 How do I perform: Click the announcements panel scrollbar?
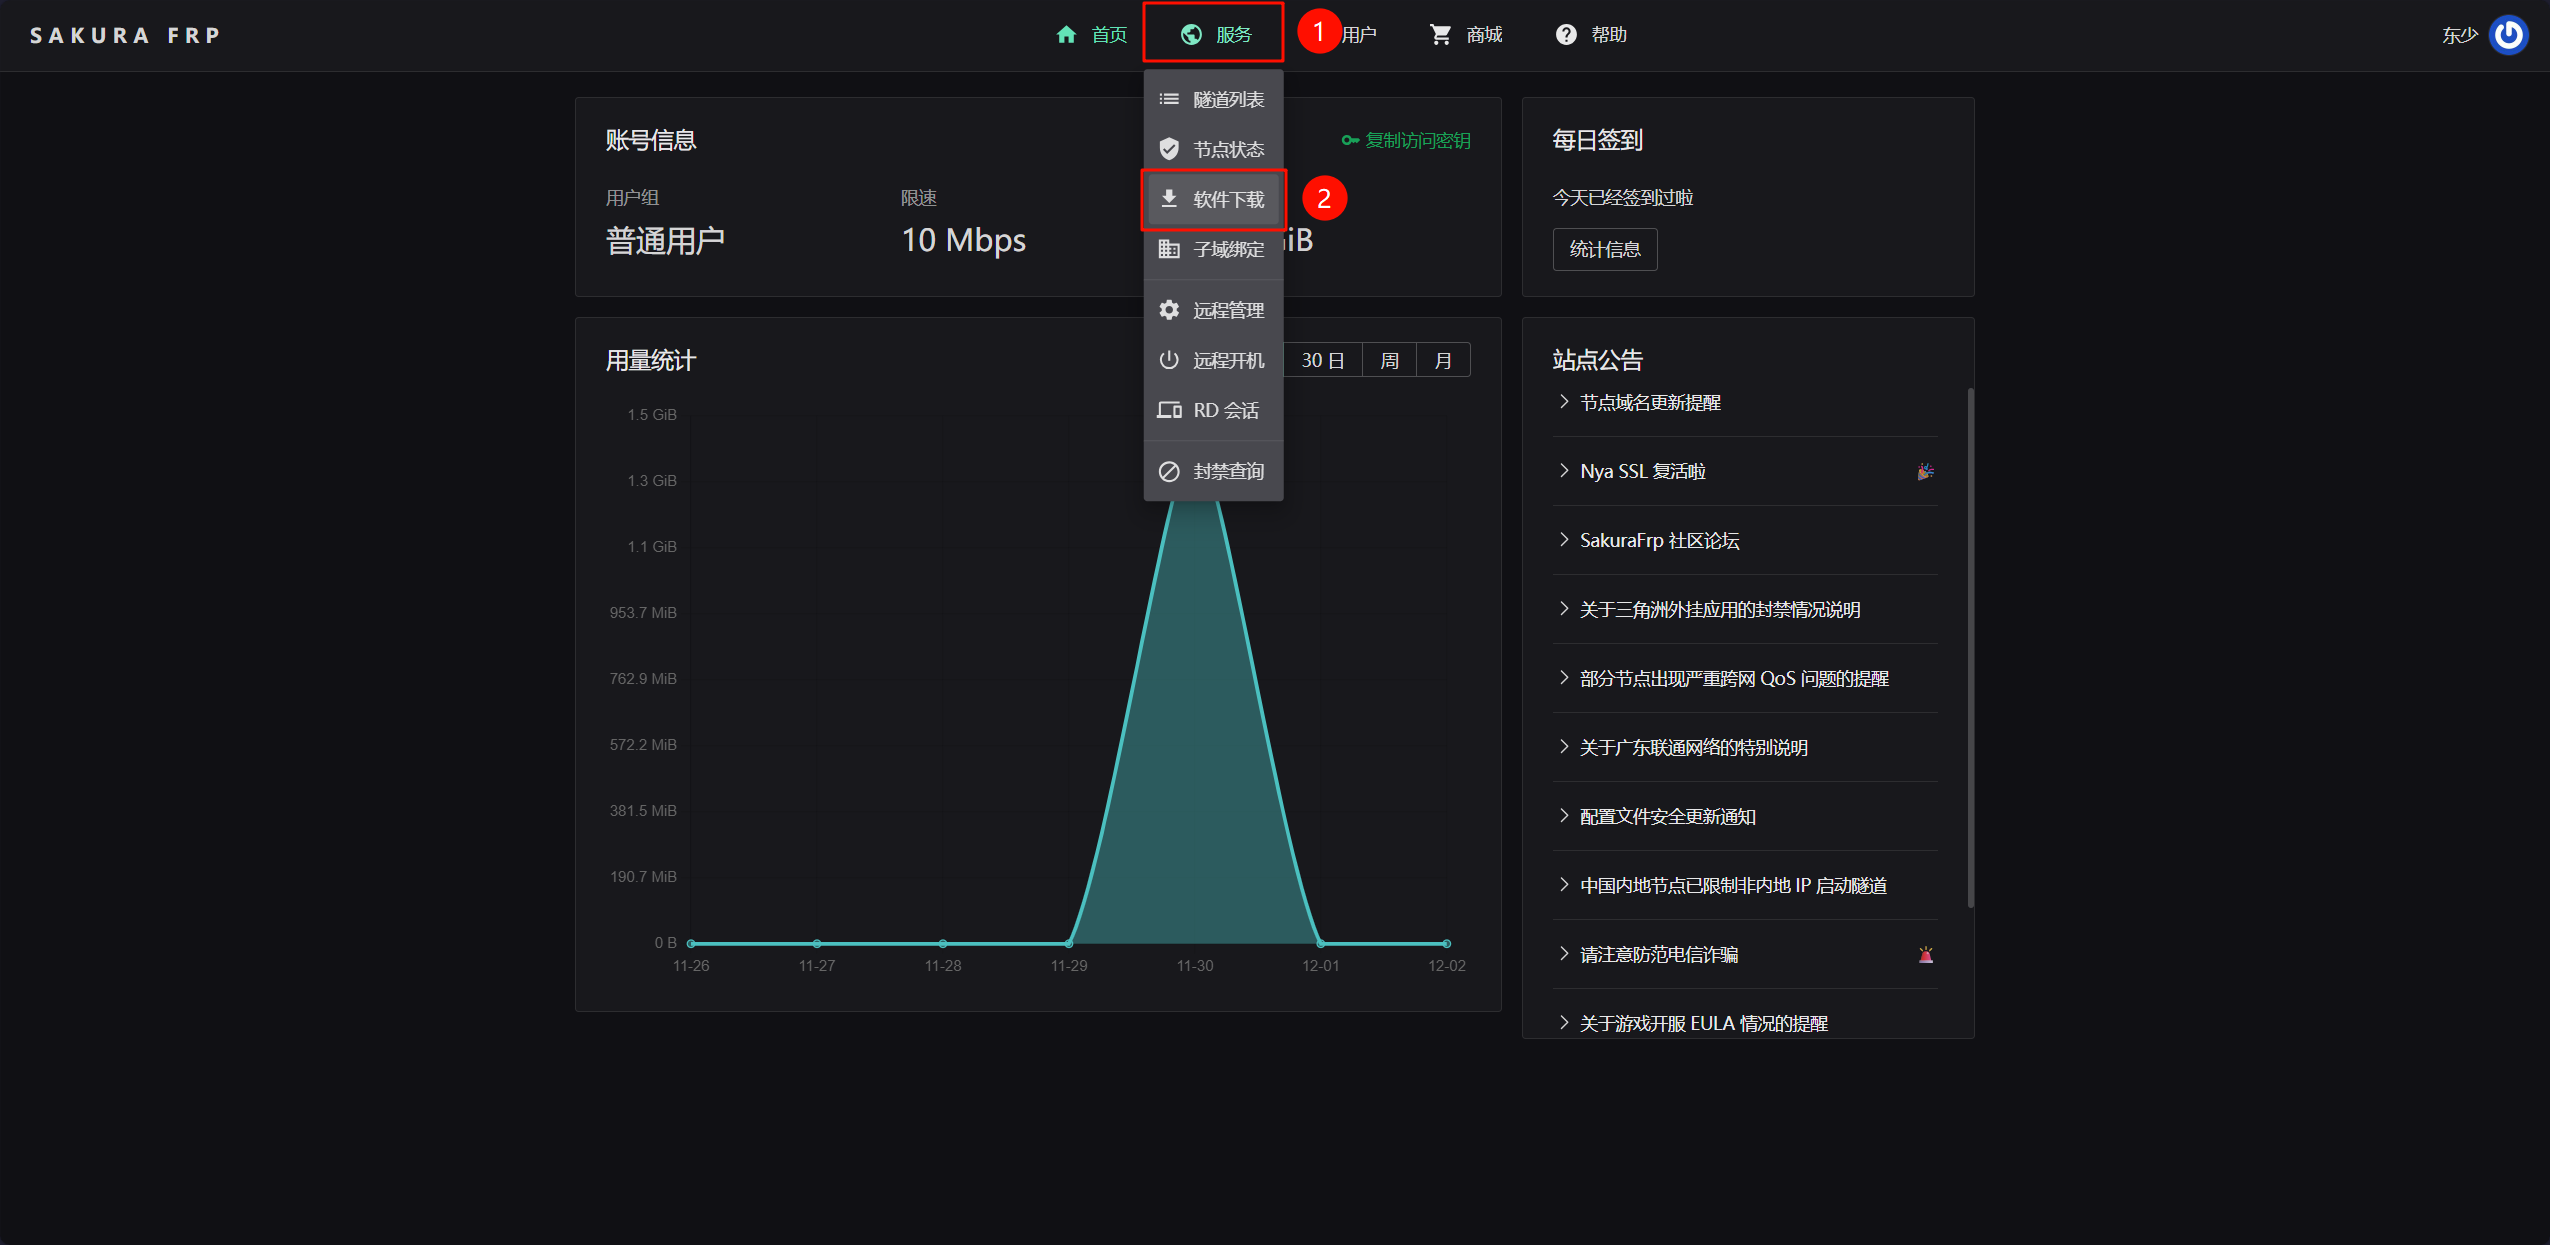coord(1970,647)
